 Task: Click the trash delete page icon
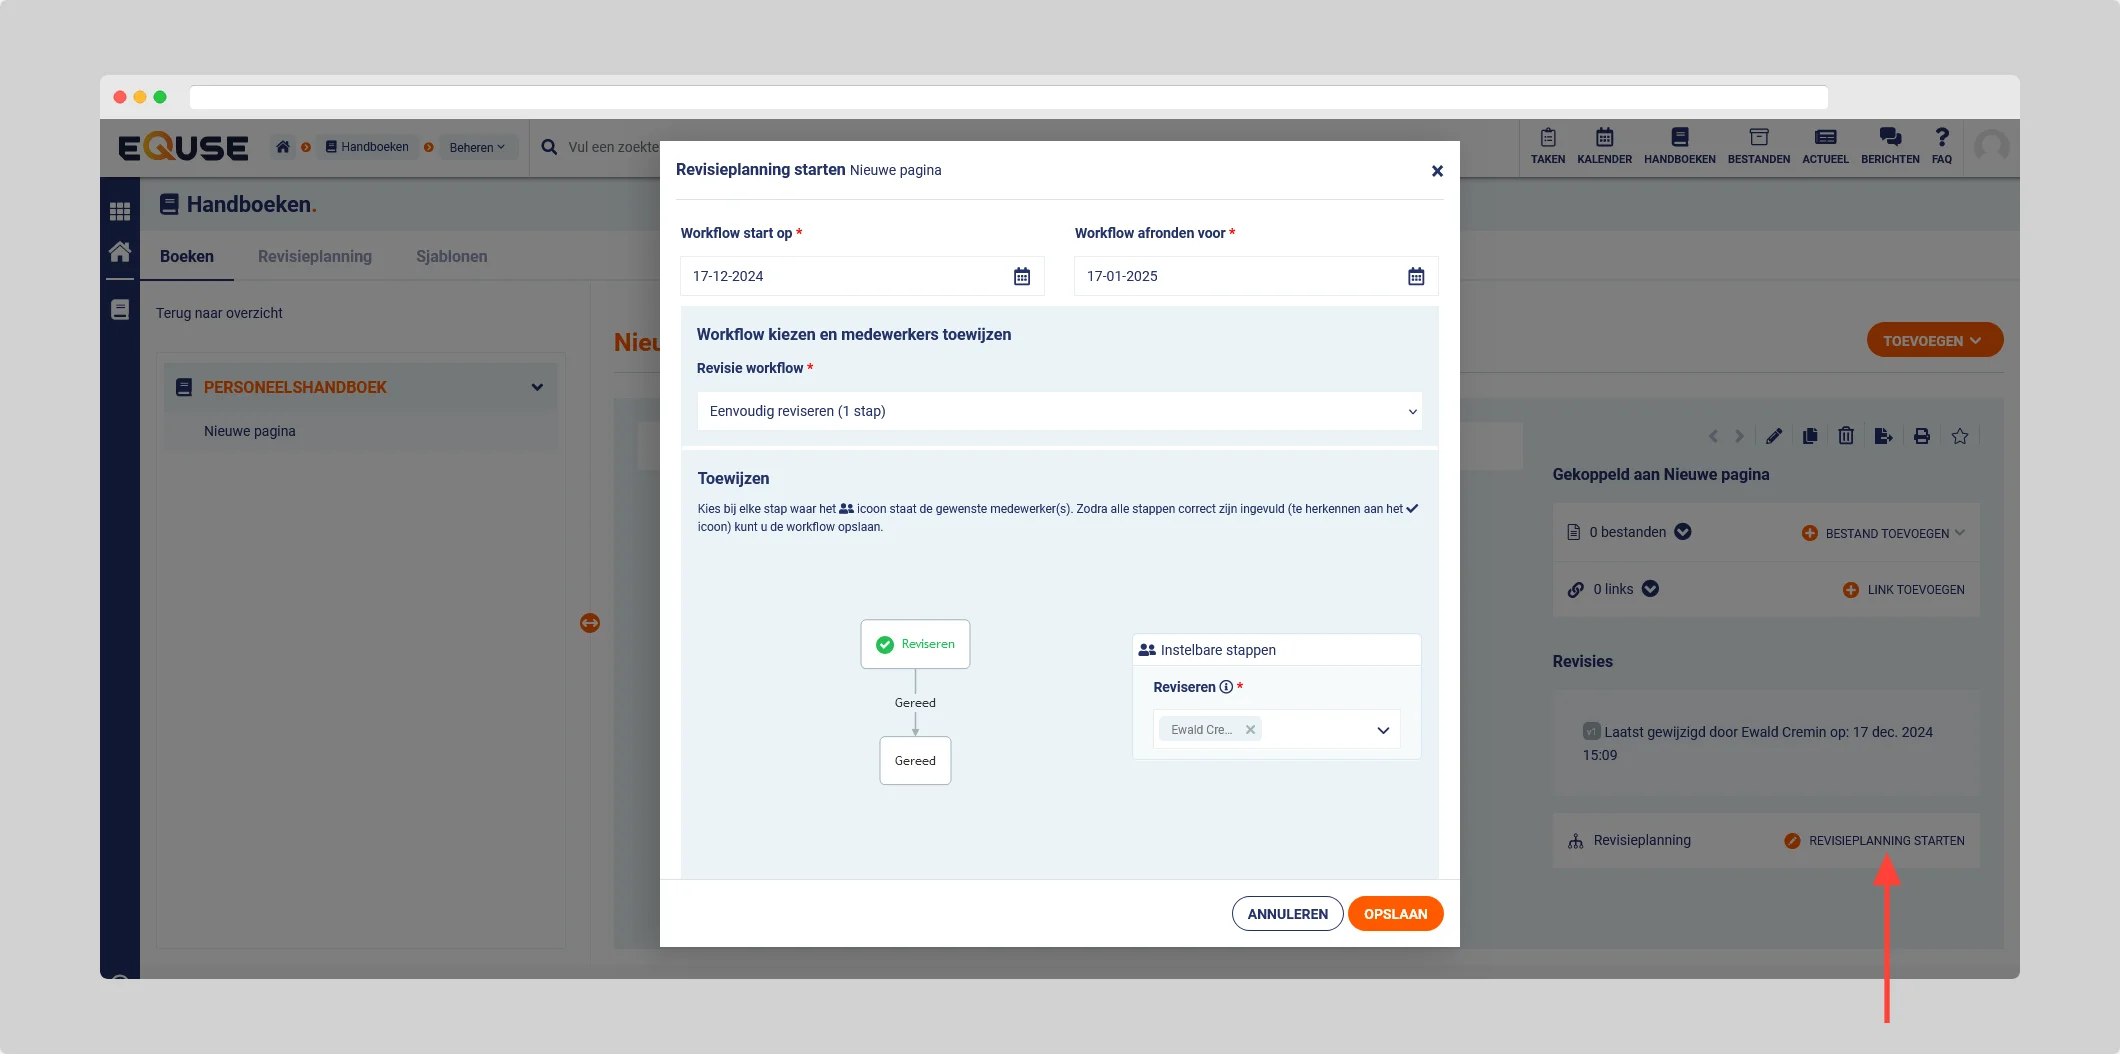1846,436
